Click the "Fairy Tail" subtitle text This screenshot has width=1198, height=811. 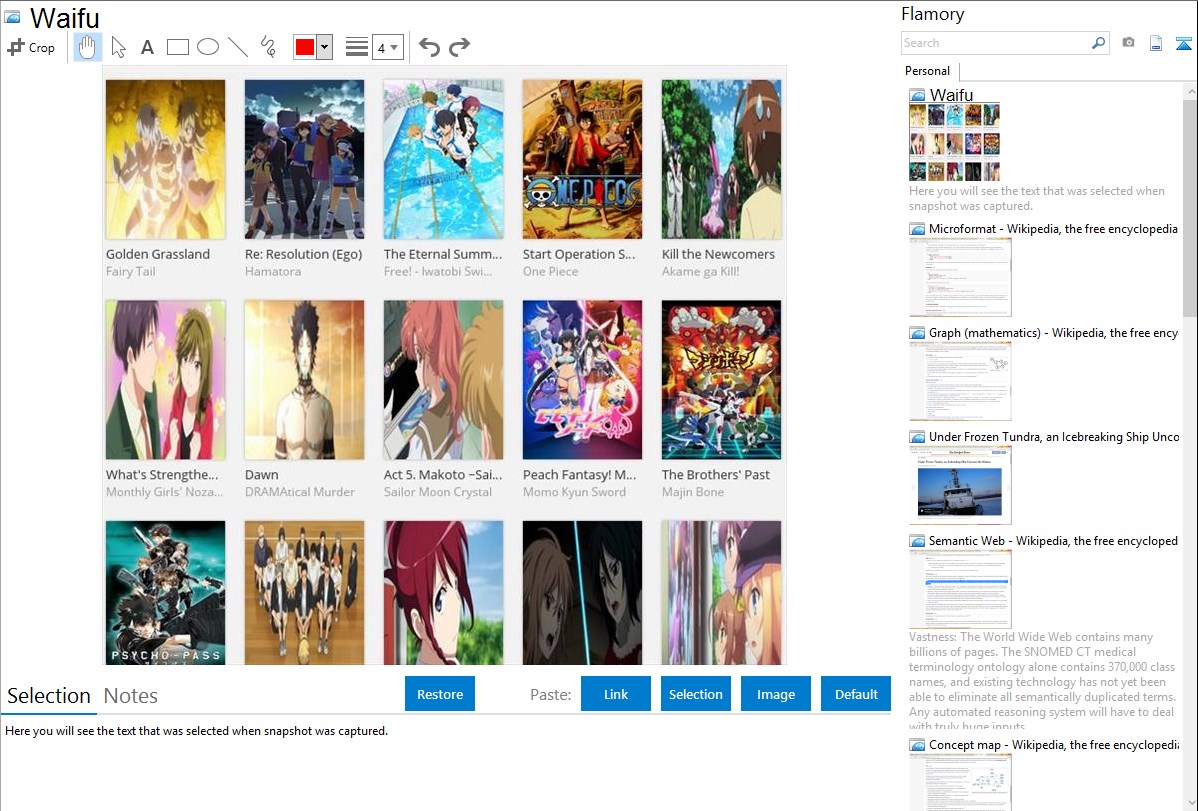(131, 271)
